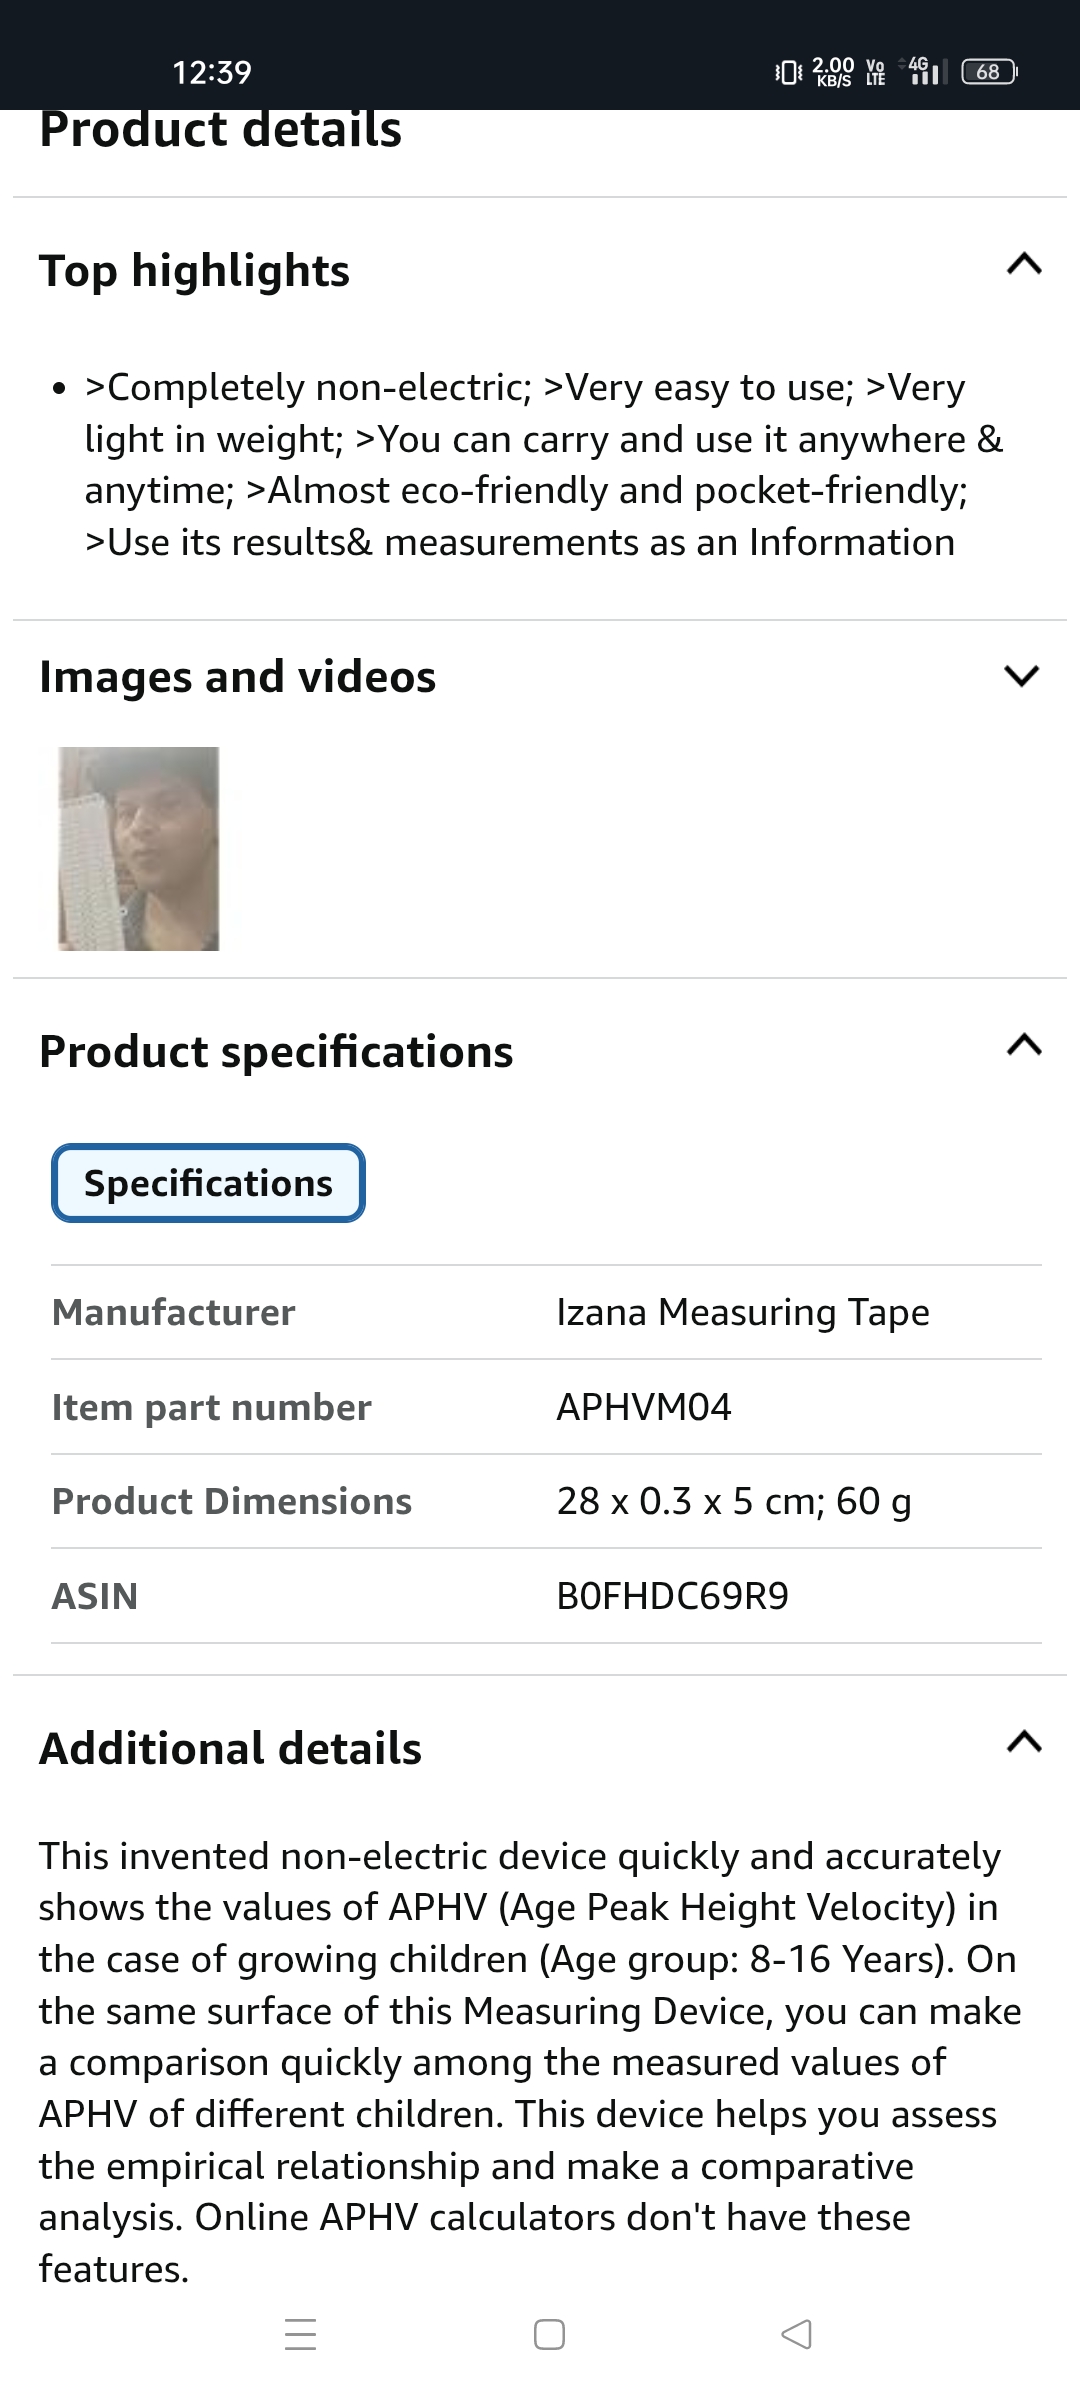1080x2400 pixels.
Task: Tap the battery indicator in status bar
Action: click(989, 72)
